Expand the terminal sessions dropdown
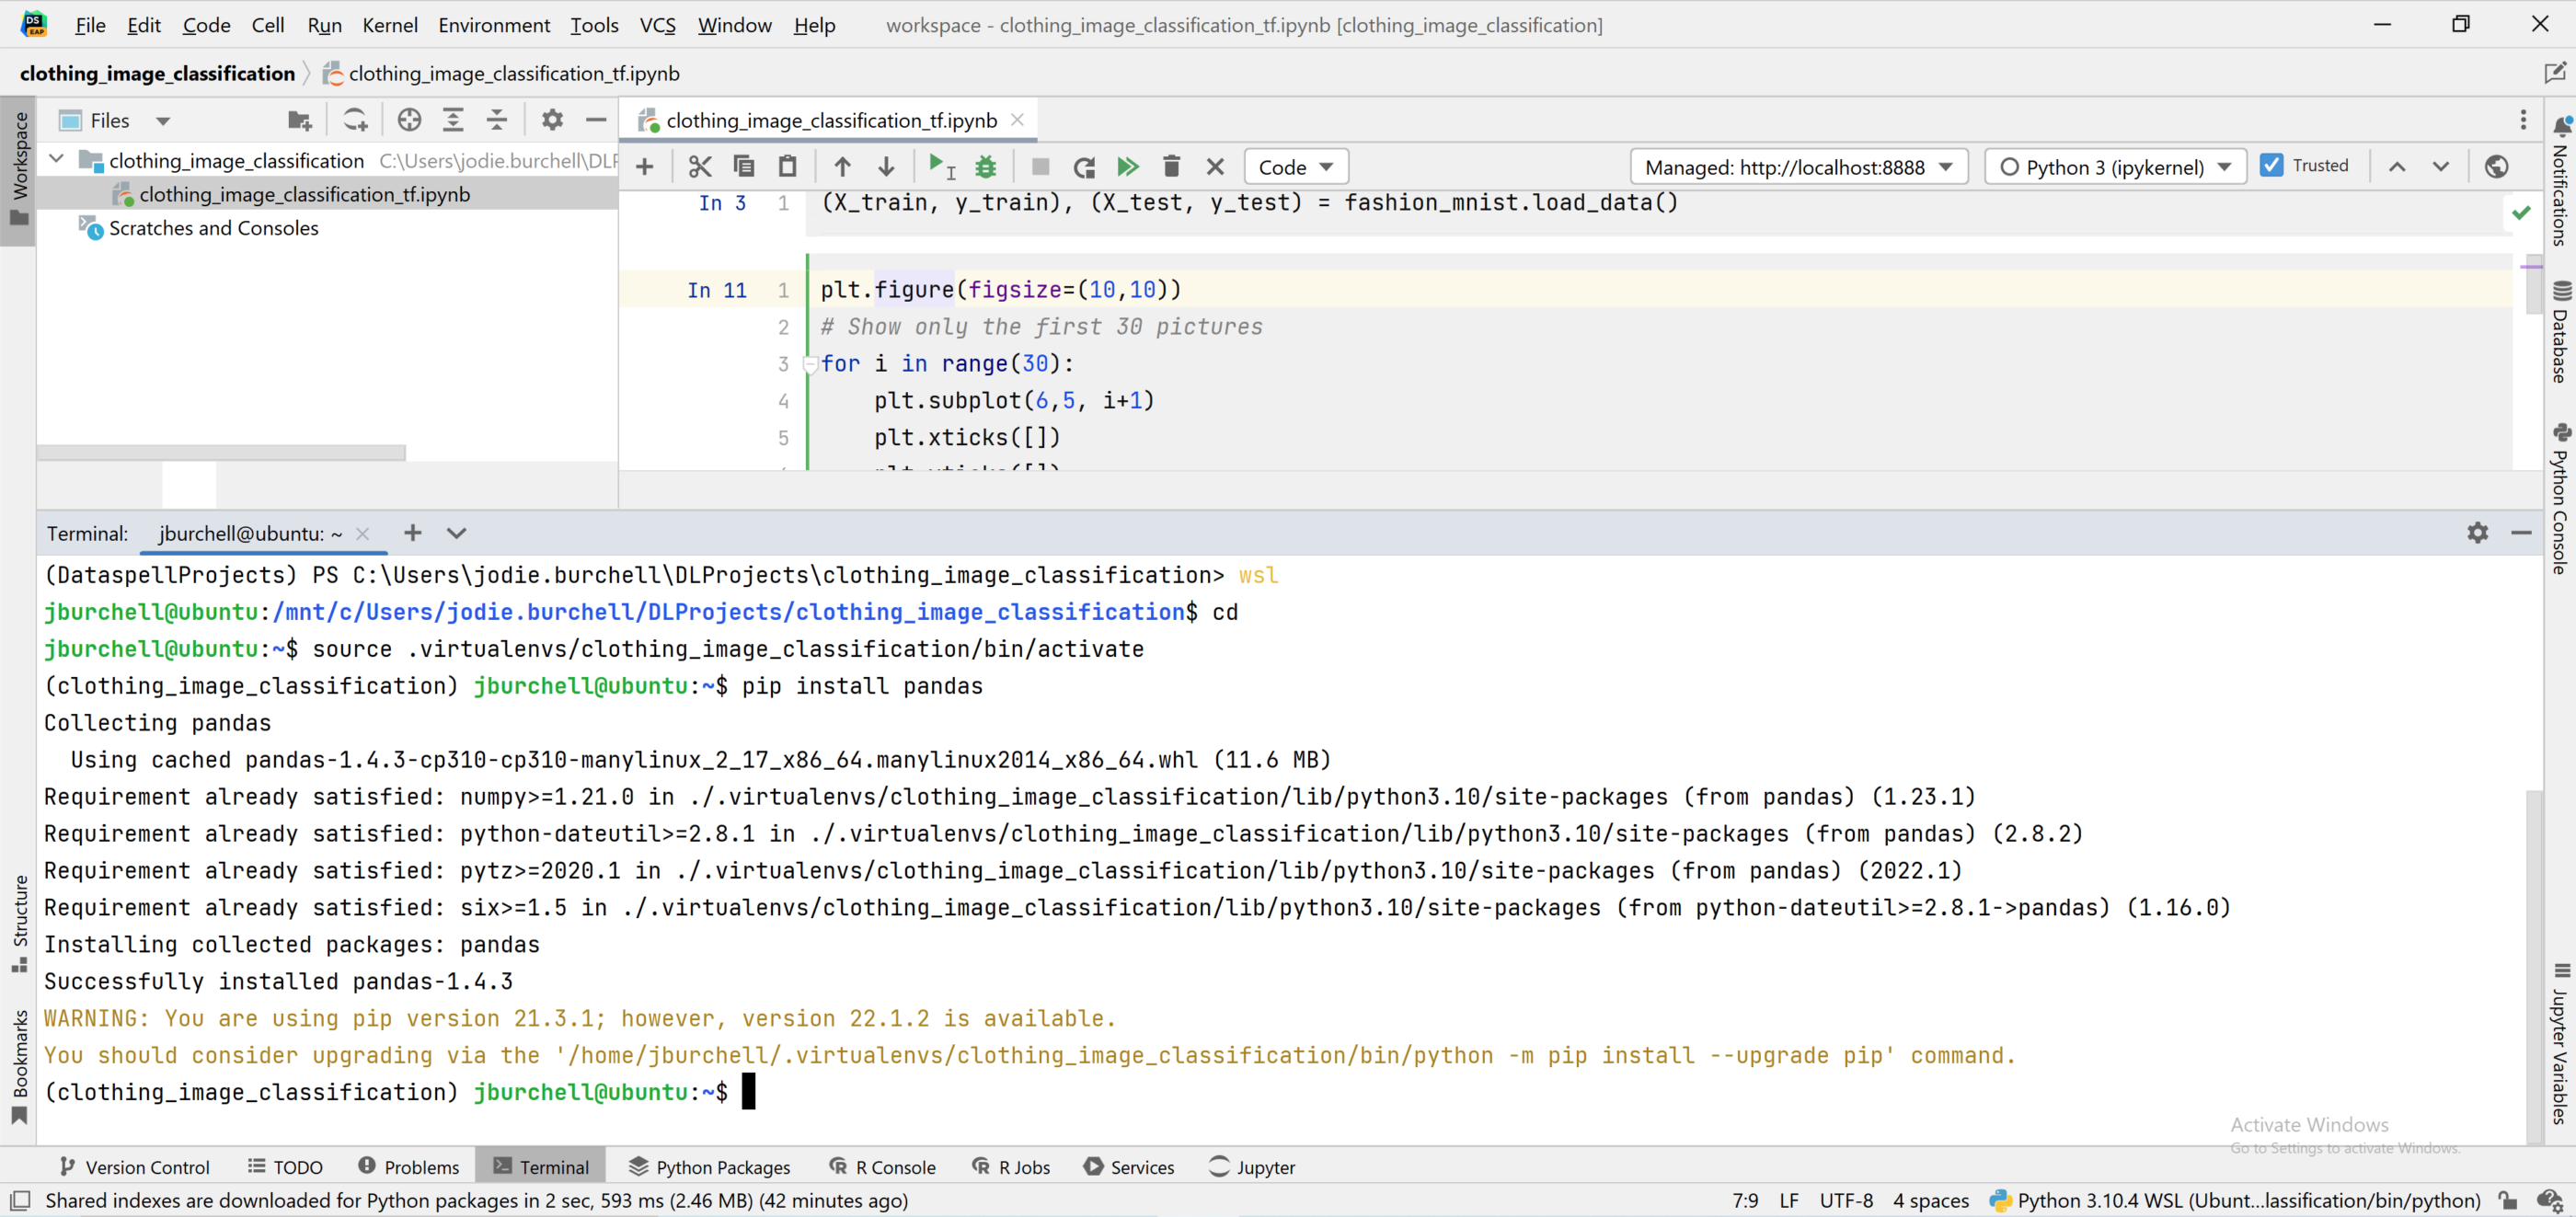The width and height of the screenshot is (2576, 1217). point(456,534)
